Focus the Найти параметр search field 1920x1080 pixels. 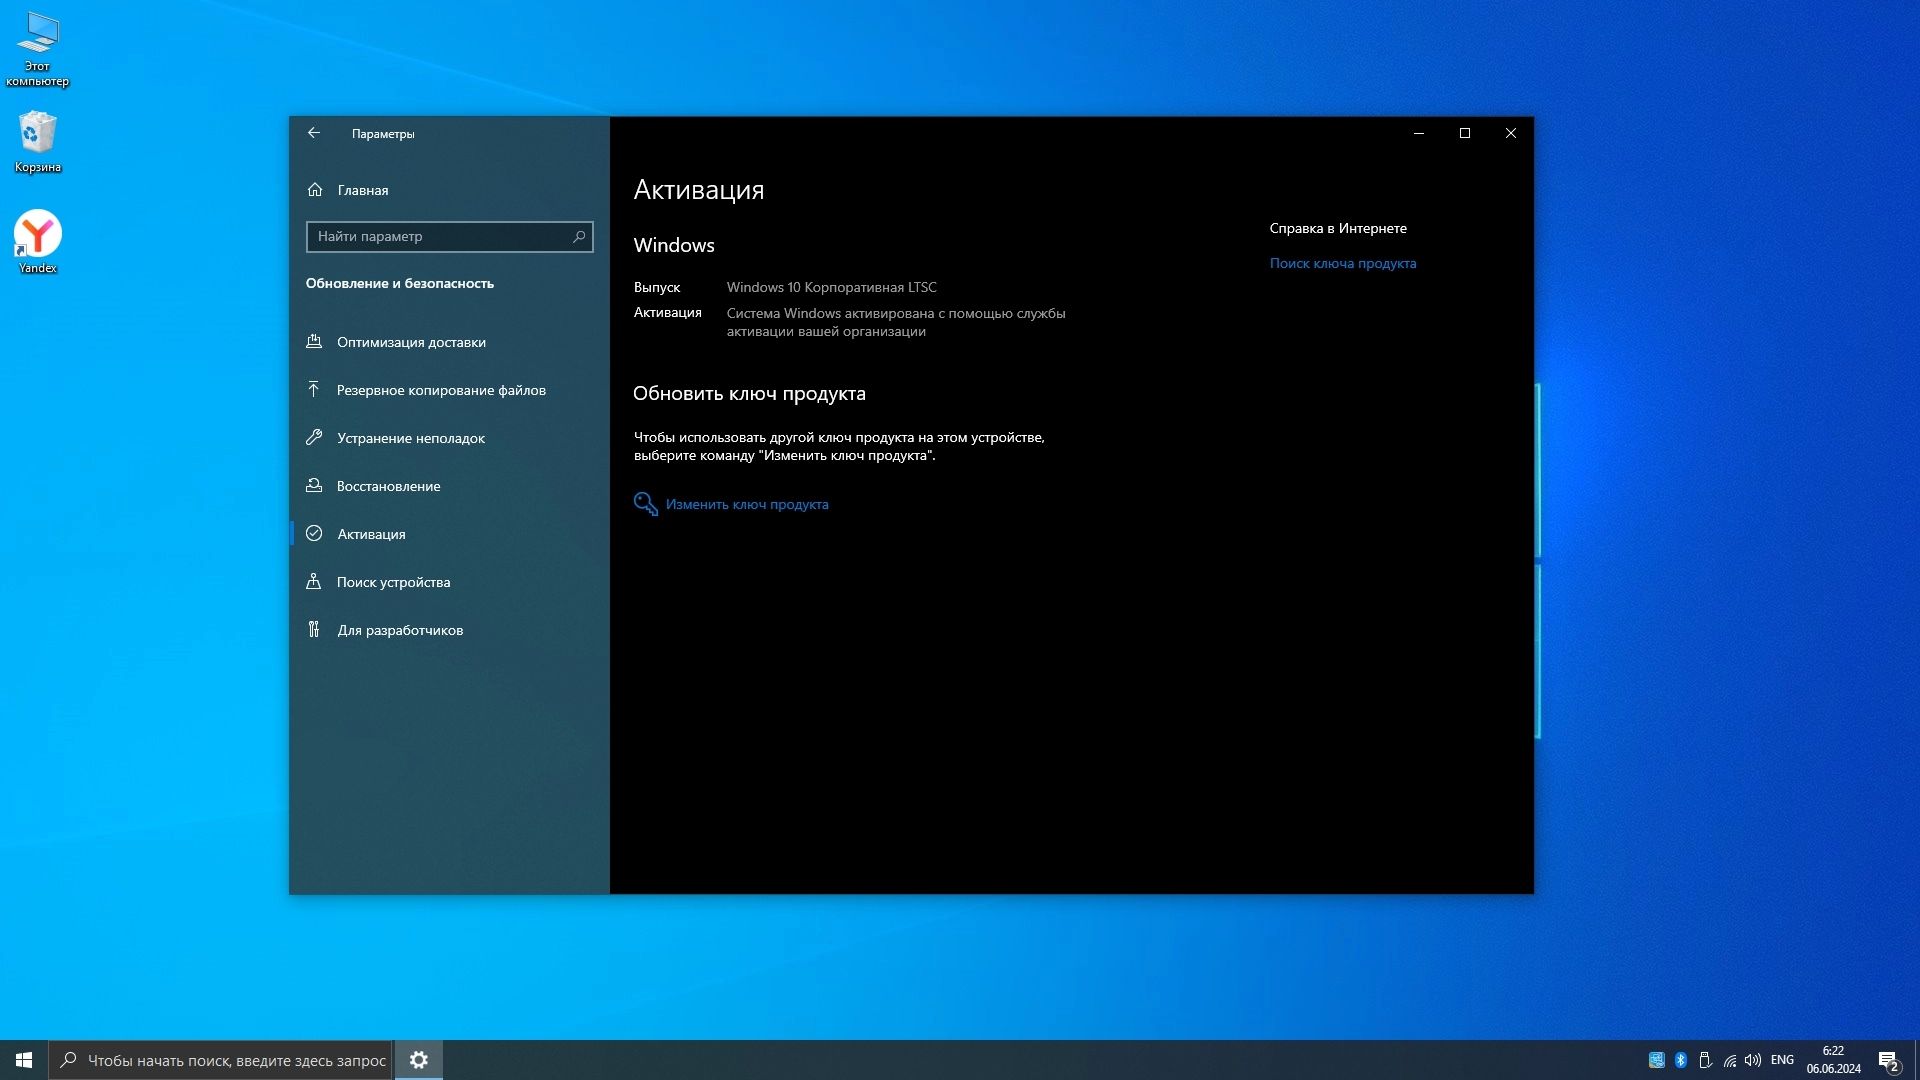coord(438,237)
